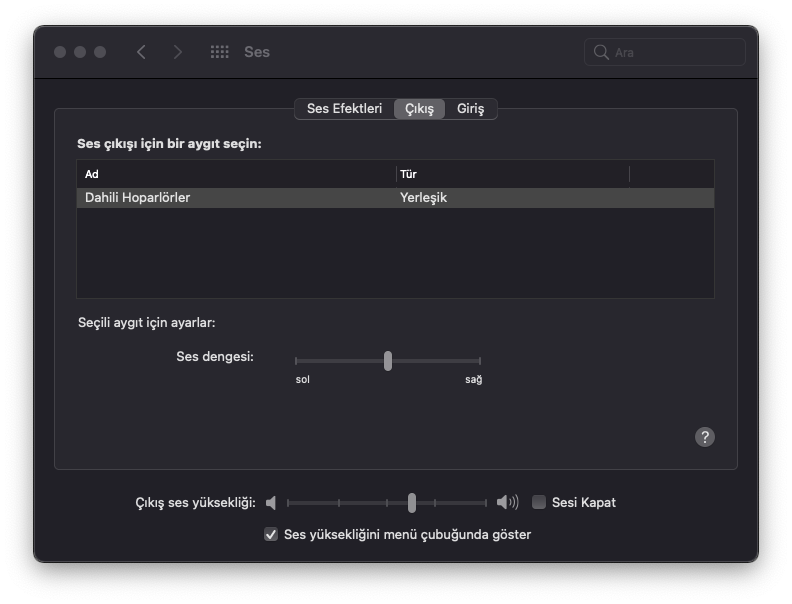
Task: Click the Ses dengesi balance slider knob
Action: 388,361
